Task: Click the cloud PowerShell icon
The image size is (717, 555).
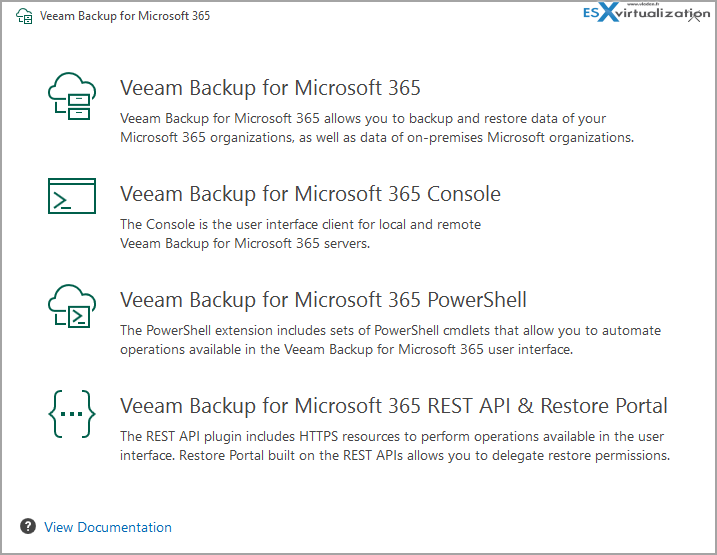Action: [x=72, y=306]
